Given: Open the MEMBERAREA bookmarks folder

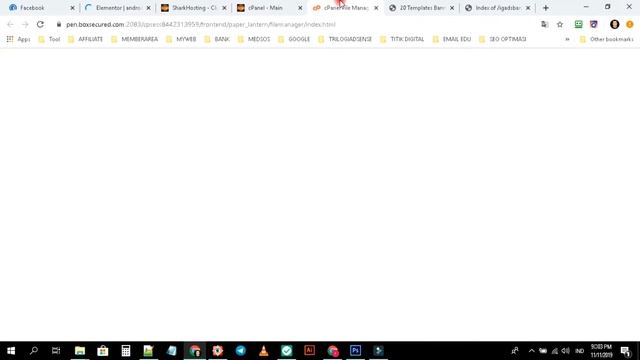Looking at the screenshot, I should tap(135, 39).
